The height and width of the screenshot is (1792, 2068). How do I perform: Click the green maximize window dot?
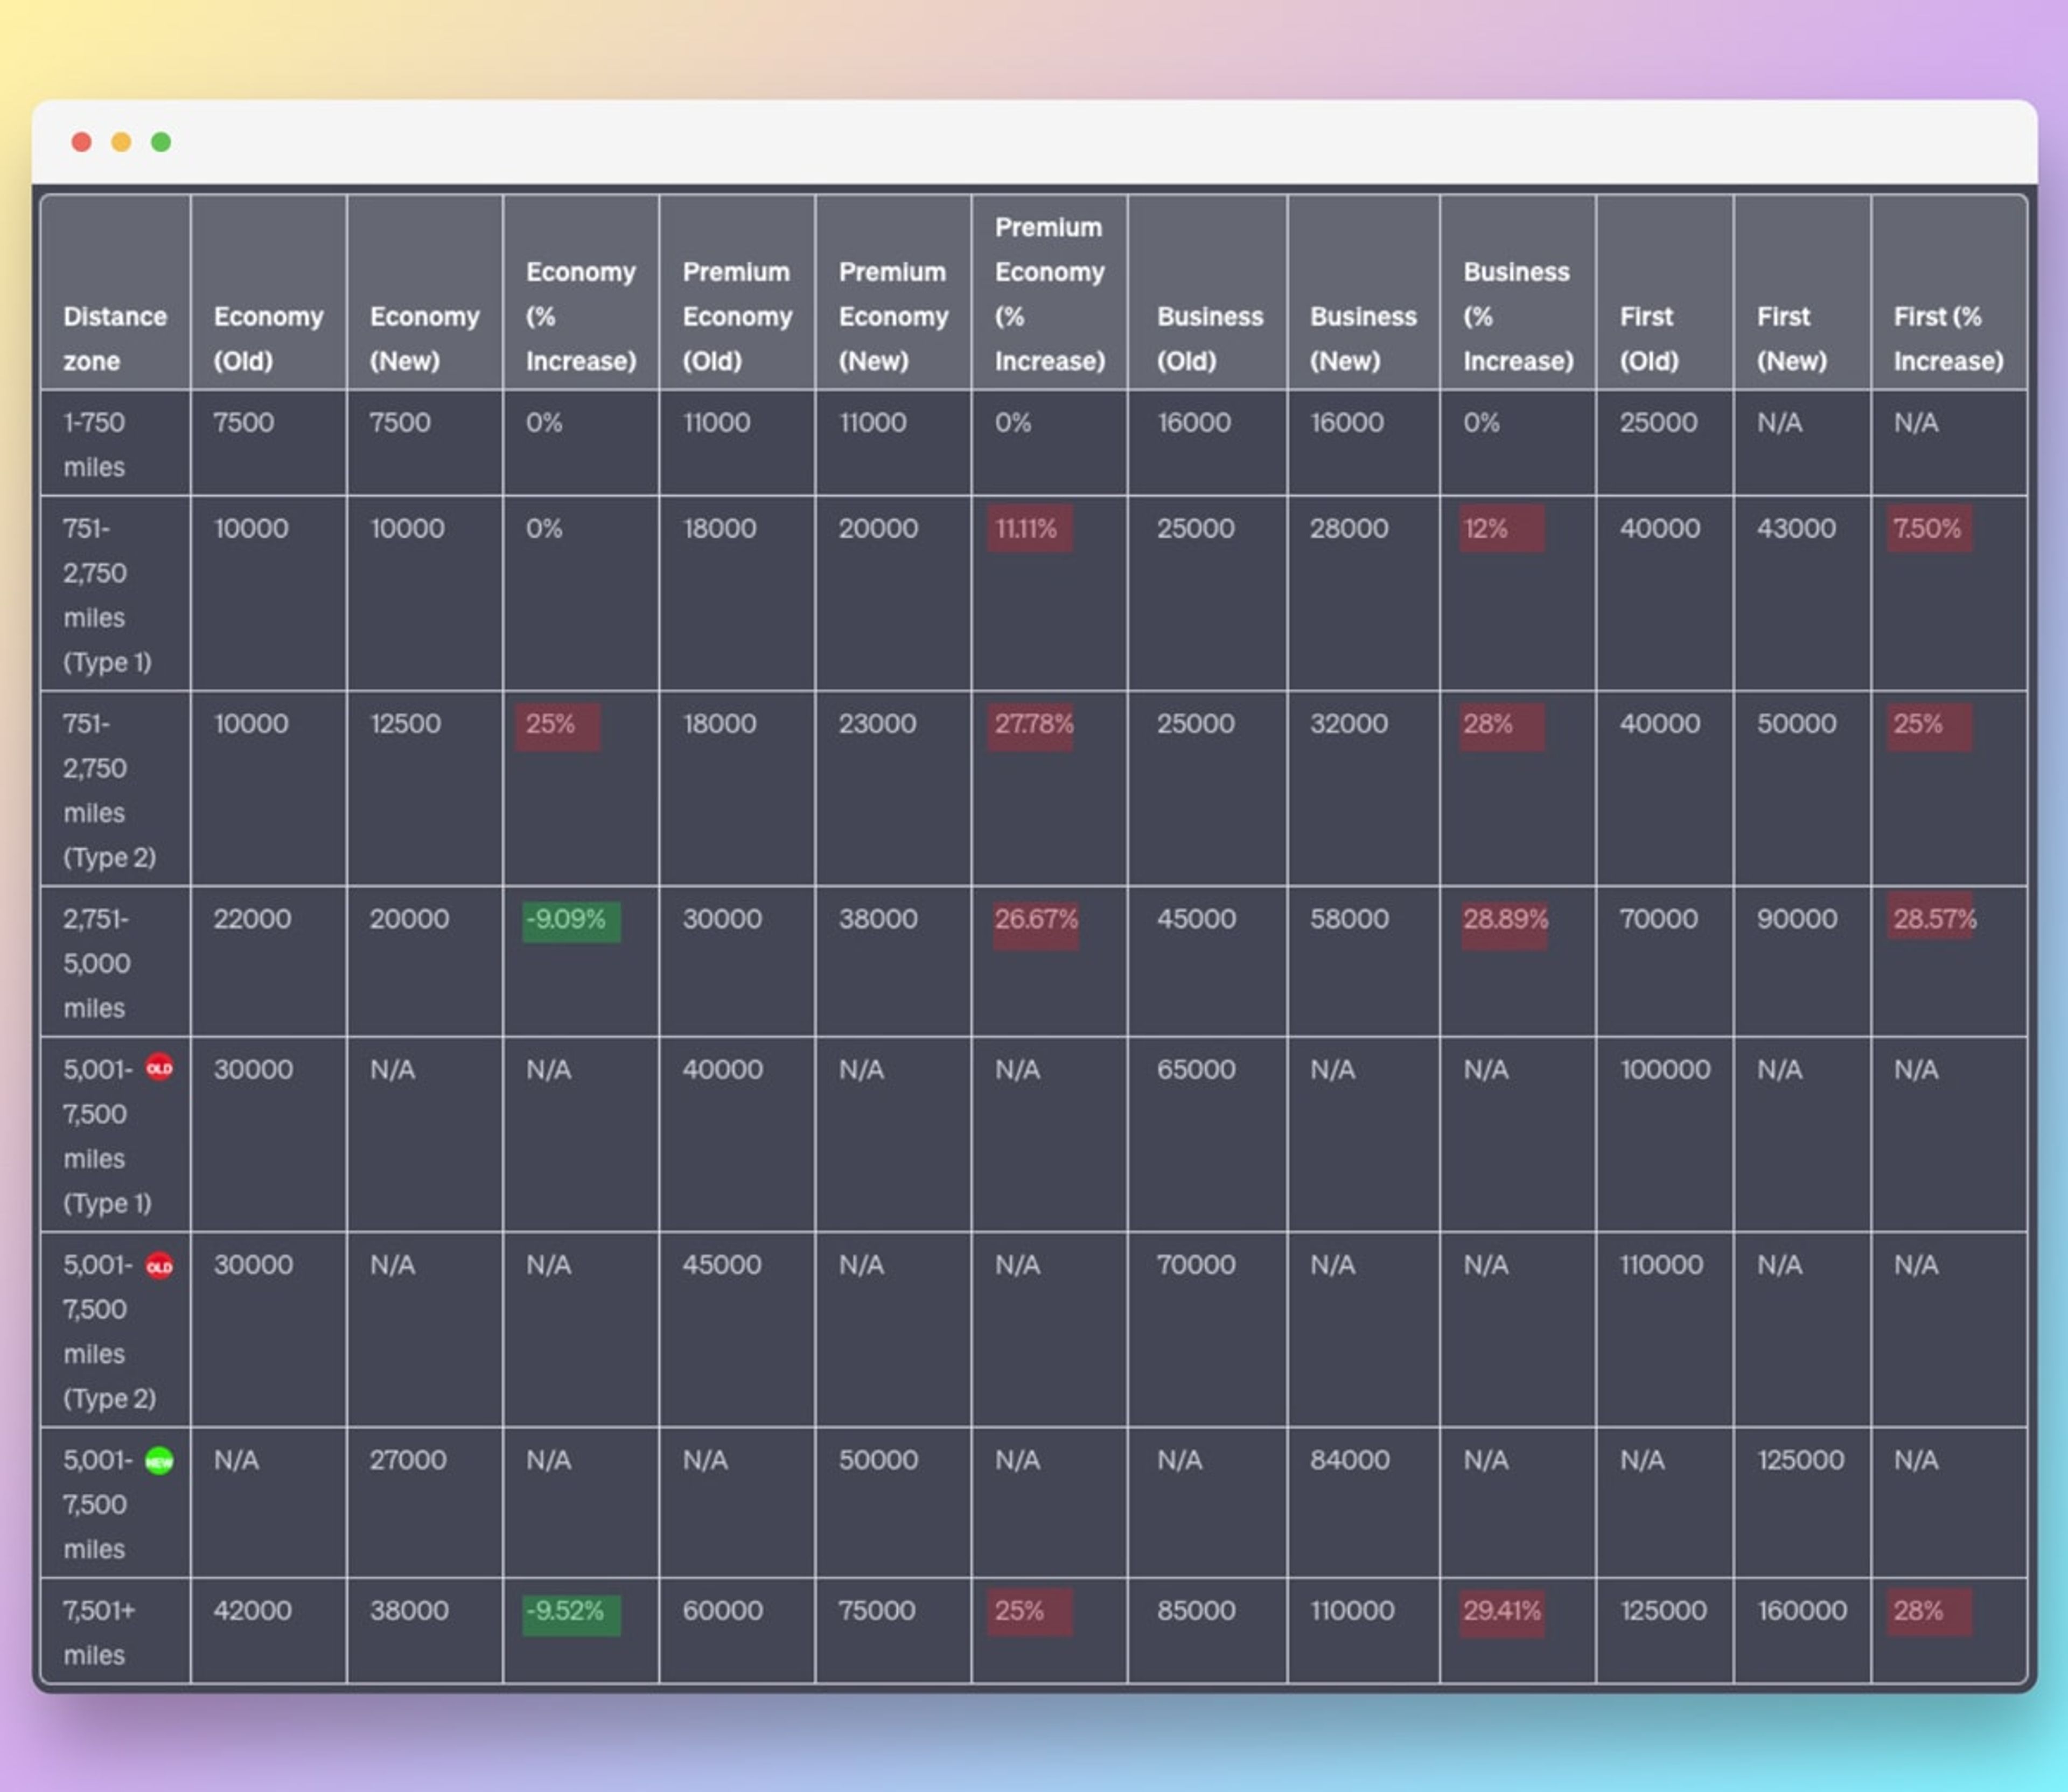pos(161,142)
